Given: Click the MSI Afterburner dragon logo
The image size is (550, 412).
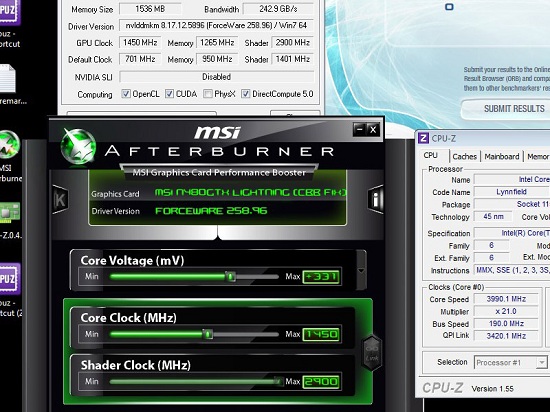Looking at the screenshot, I should click(78, 146).
